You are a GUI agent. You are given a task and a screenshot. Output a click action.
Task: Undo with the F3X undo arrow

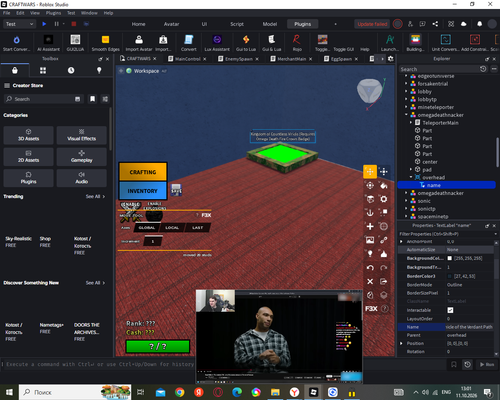[x=370, y=268]
